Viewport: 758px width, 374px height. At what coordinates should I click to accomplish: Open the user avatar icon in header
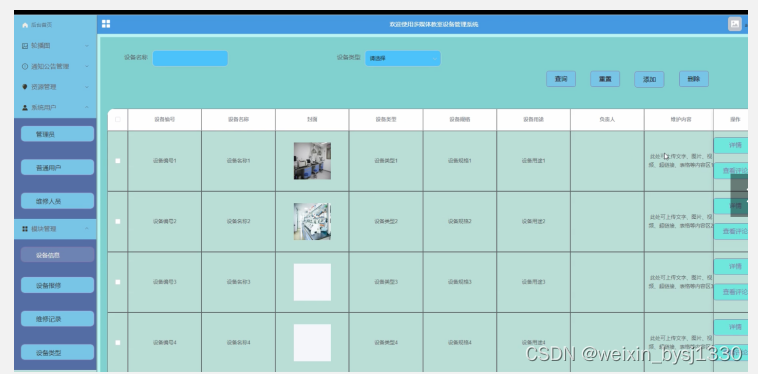tap(734, 24)
